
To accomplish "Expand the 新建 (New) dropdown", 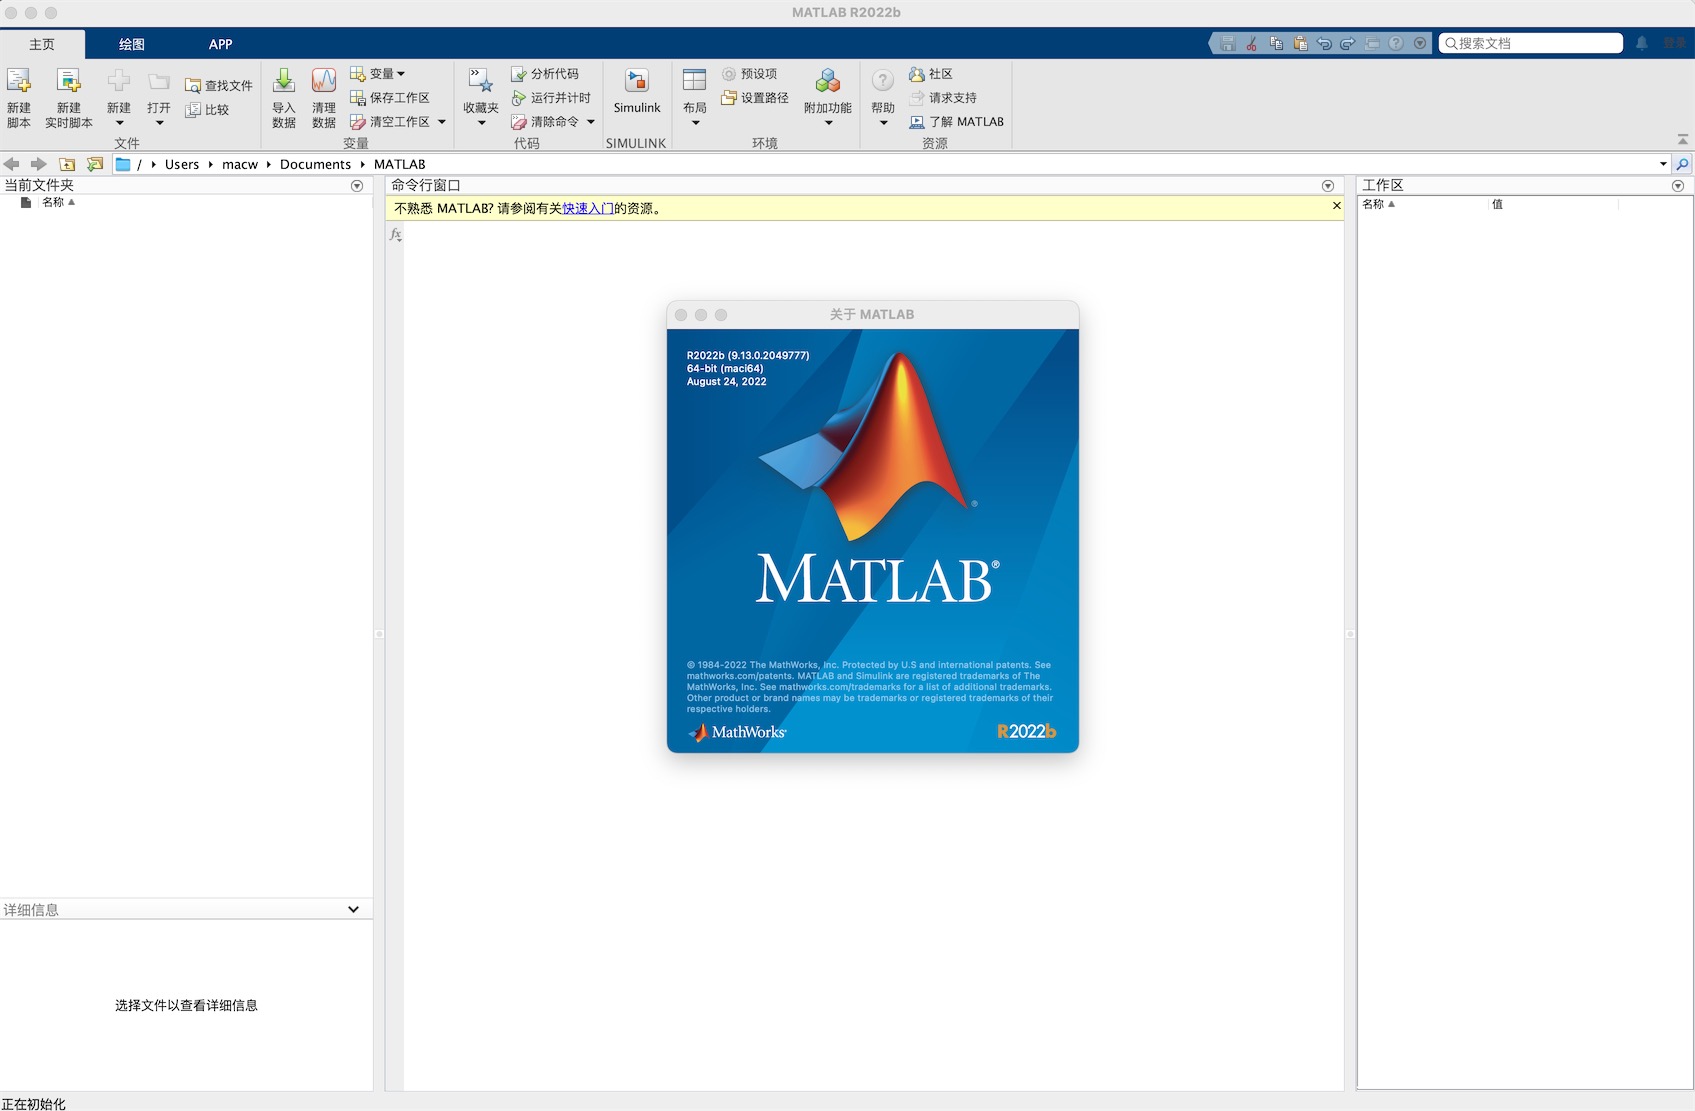I will [119, 123].
